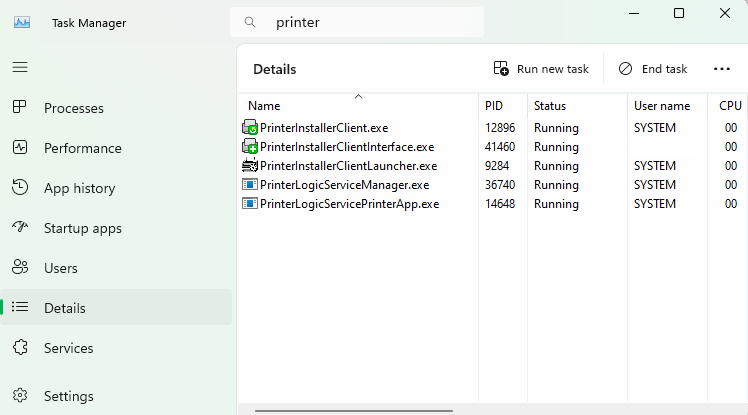Click the Run new task icon

pyautogui.click(x=501, y=68)
